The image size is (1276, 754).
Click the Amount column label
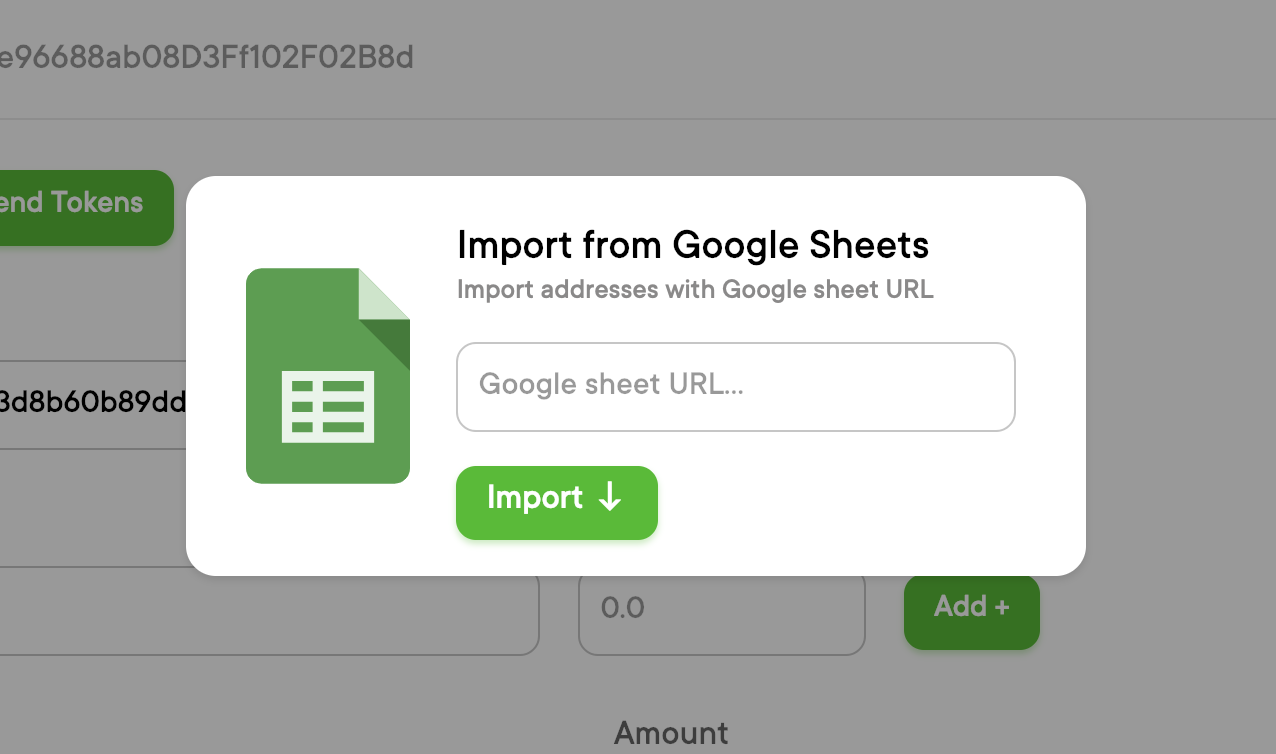(x=672, y=732)
